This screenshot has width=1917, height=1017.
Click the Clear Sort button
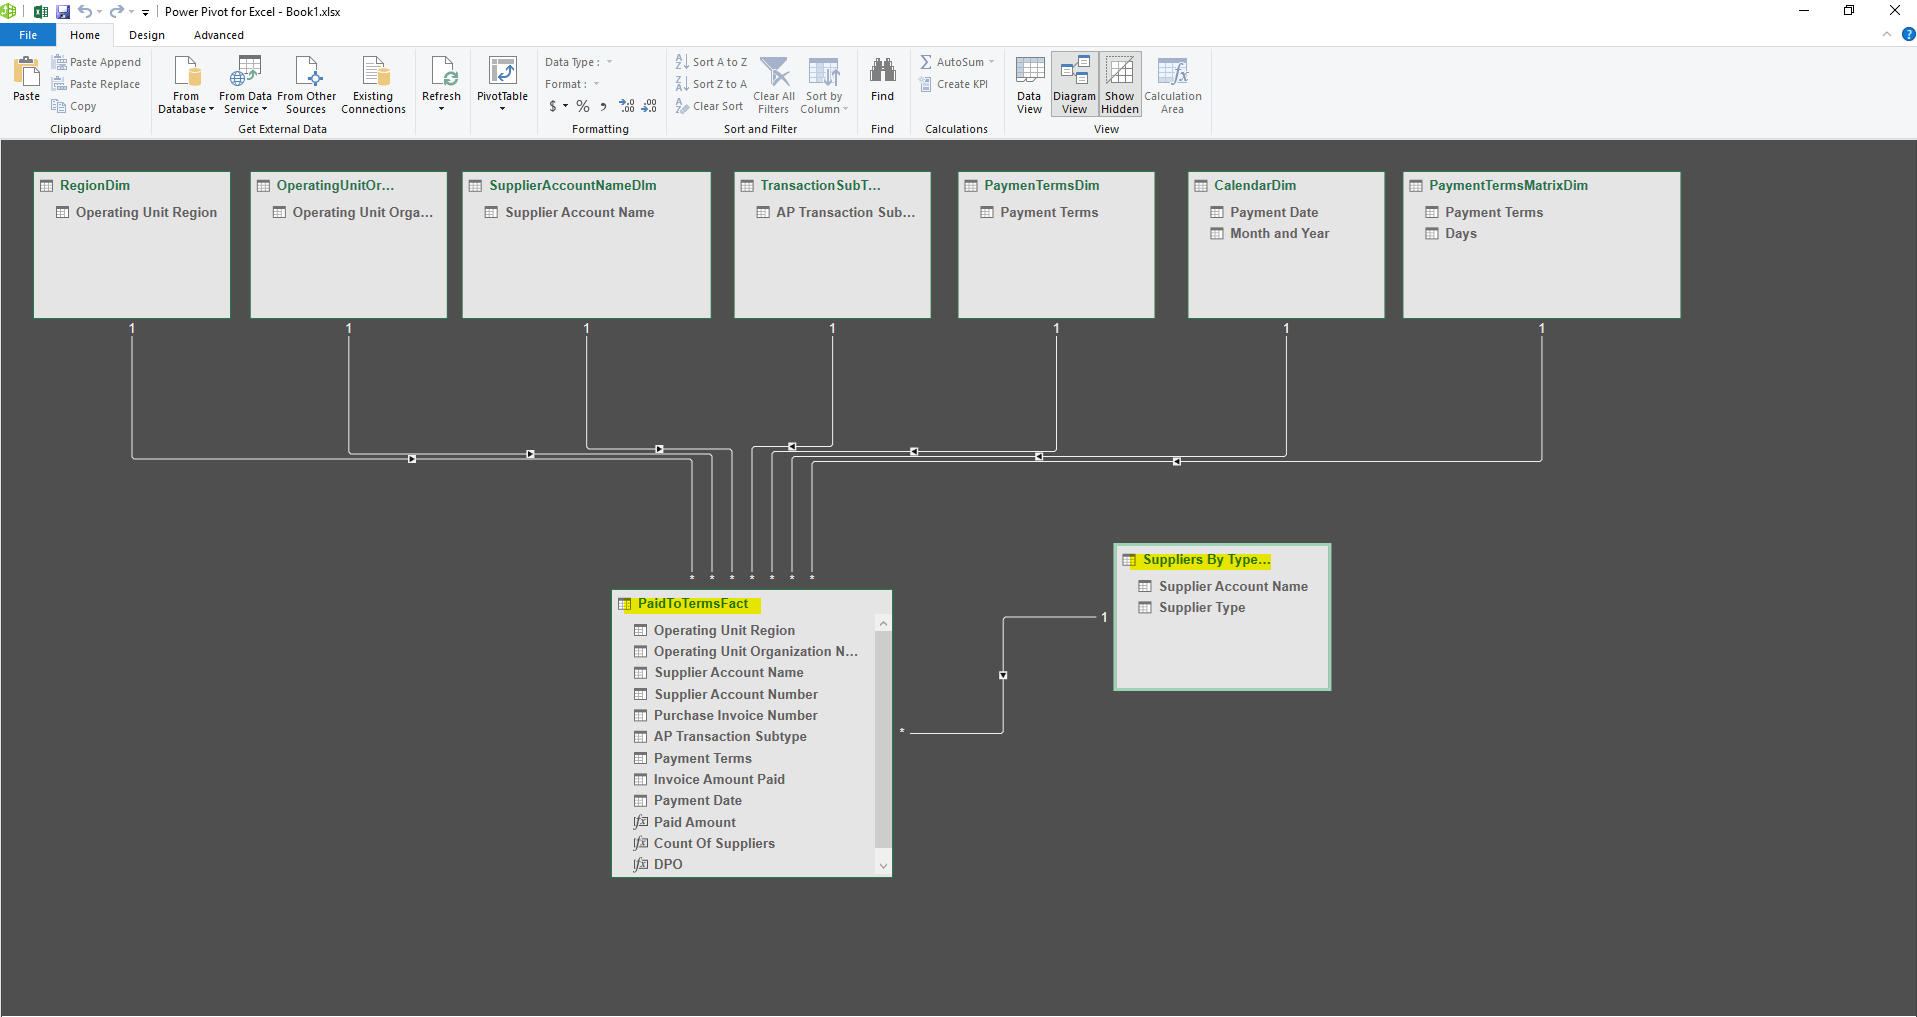click(x=709, y=106)
